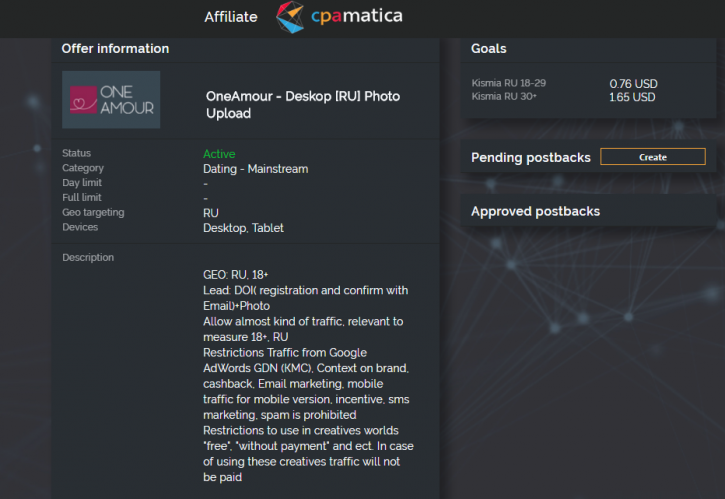725x499 pixels.
Task: Click the Description label
Action: [x=88, y=258]
